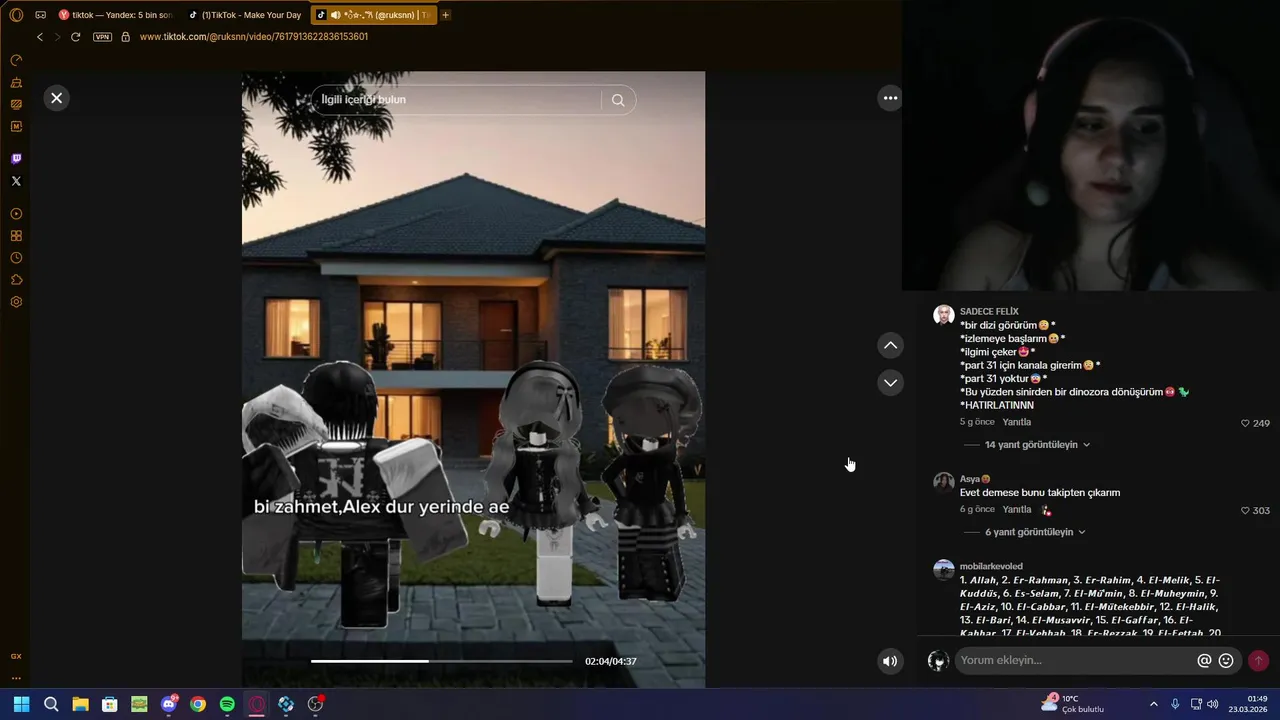Open the Player icon in sidebar
This screenshot has height=720, width=1280.
(x=16, y=214)
